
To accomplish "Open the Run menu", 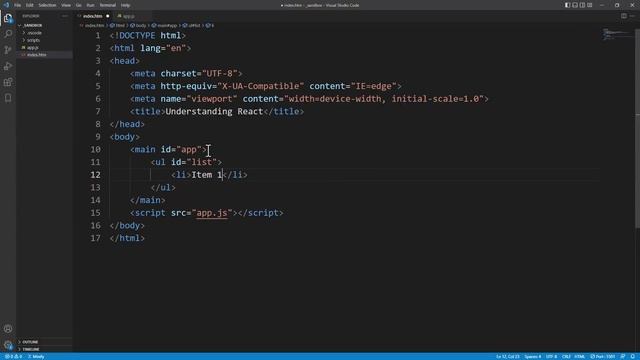I will click(91, 5).
